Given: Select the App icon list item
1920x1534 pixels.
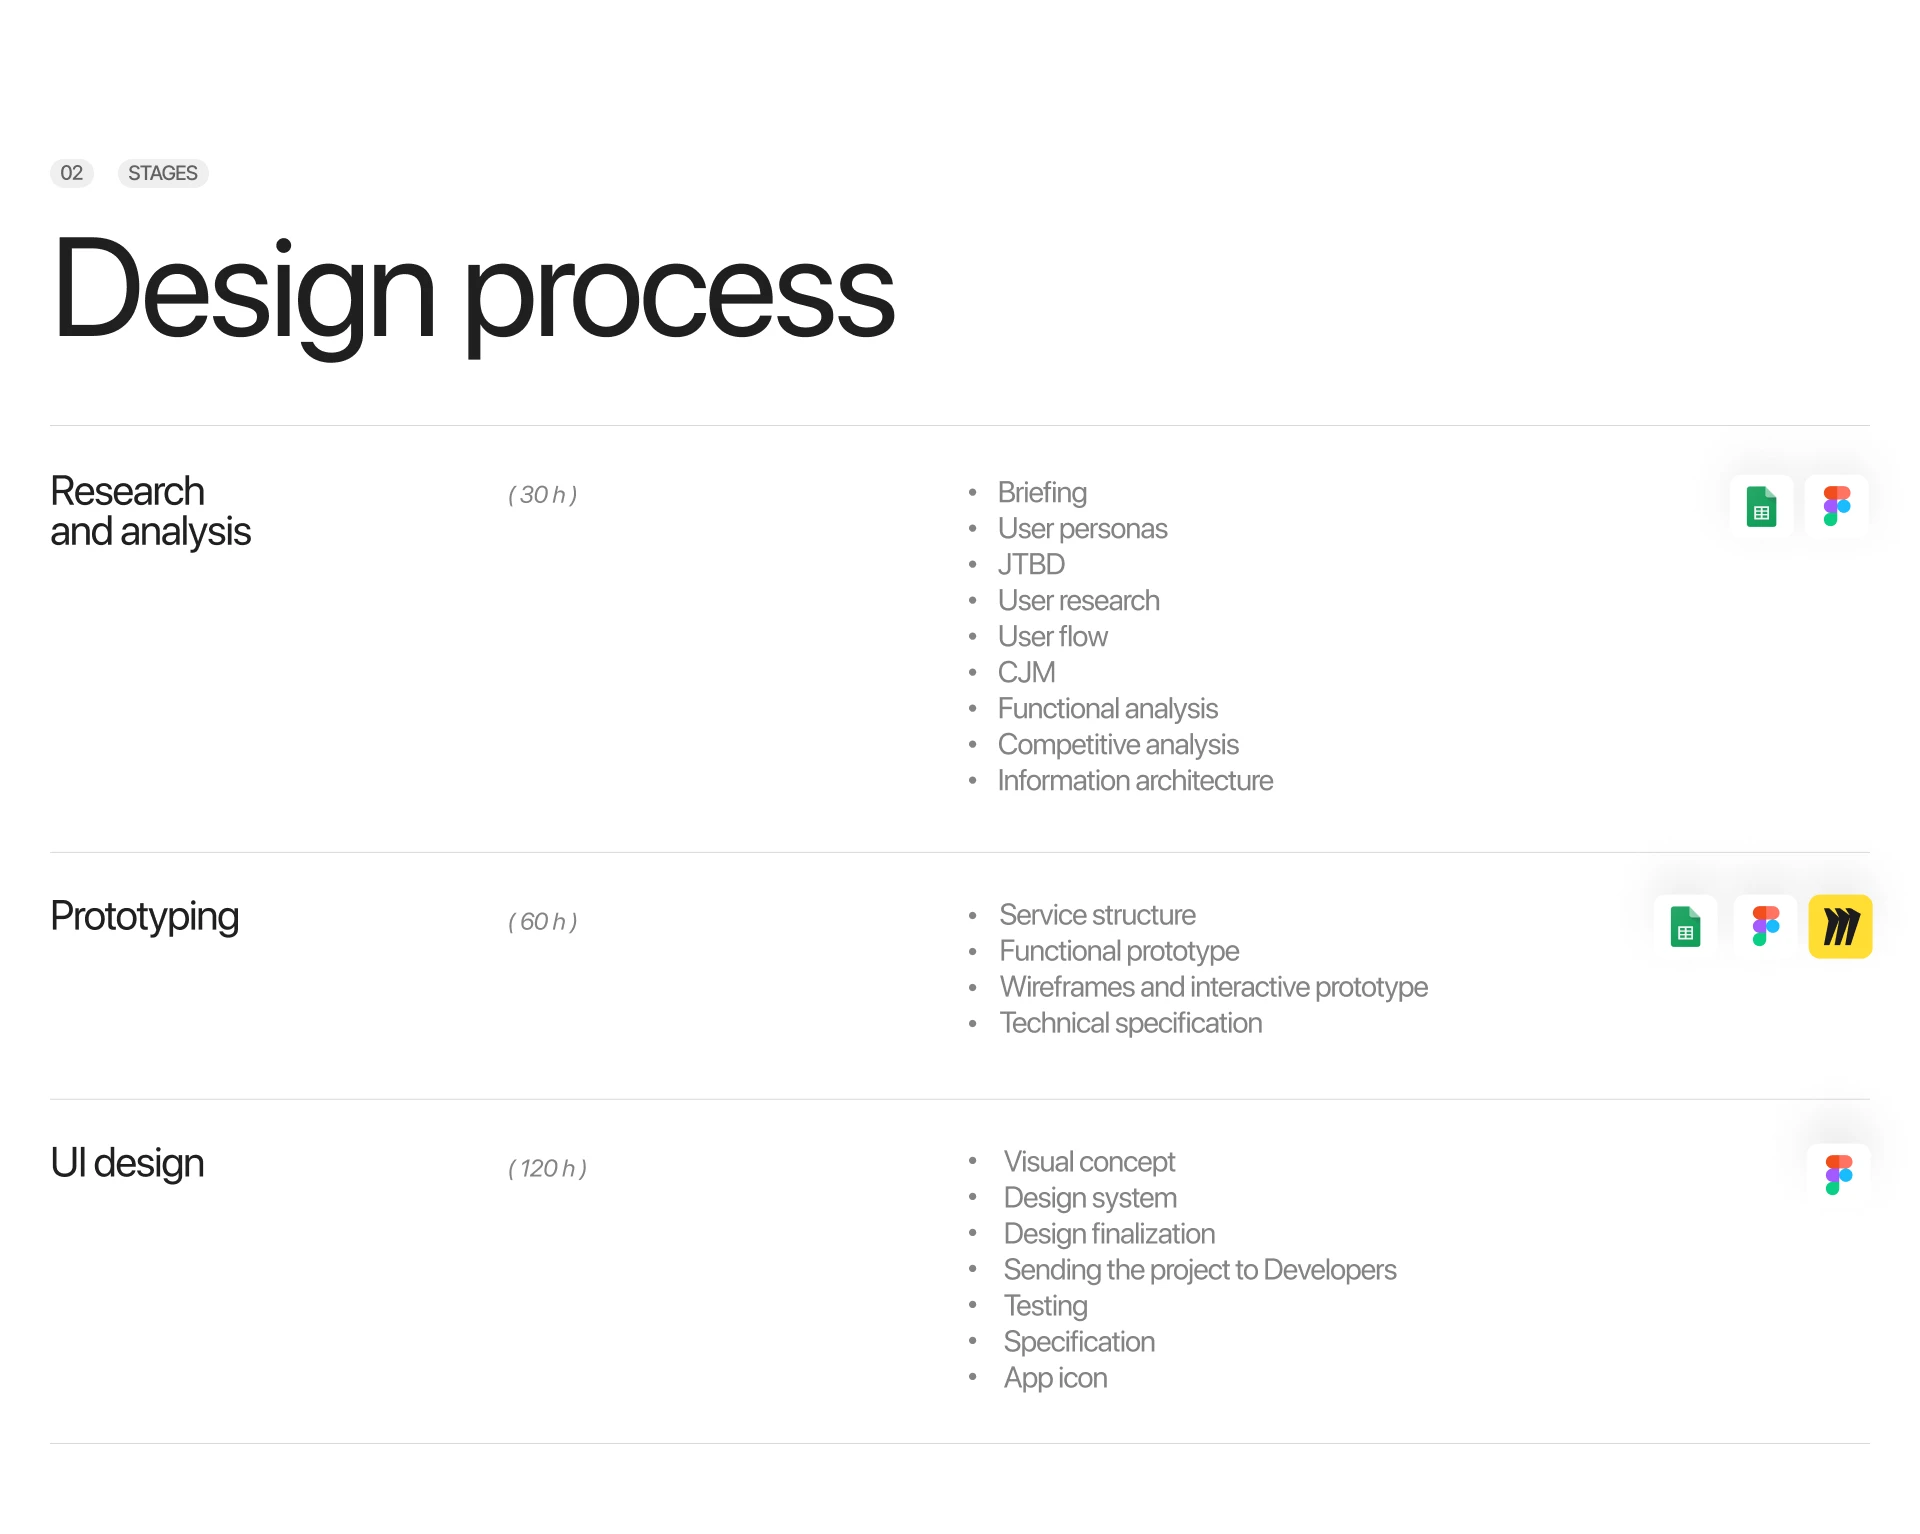Looking at the screenshot, I should point(1055,1378).
